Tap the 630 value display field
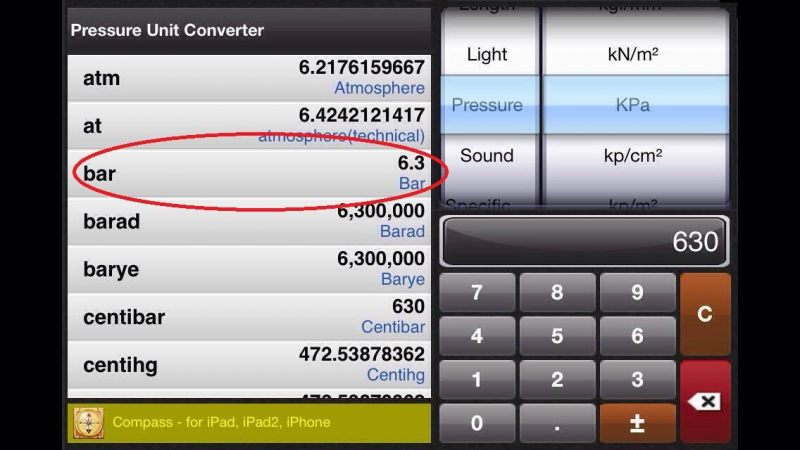This screenshot has height=450, width=800. point(585,242)
